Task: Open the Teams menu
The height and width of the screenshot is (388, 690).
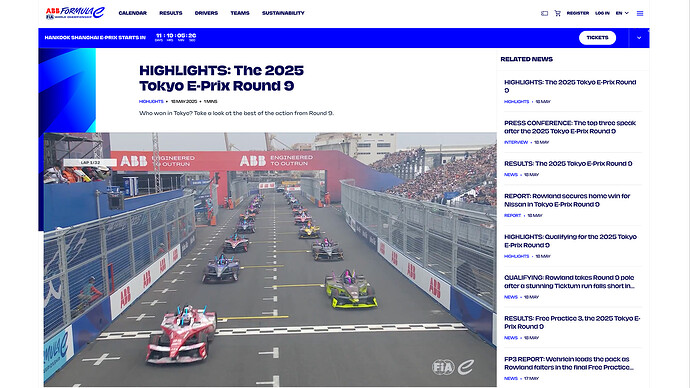Action: tap(240, 13)
